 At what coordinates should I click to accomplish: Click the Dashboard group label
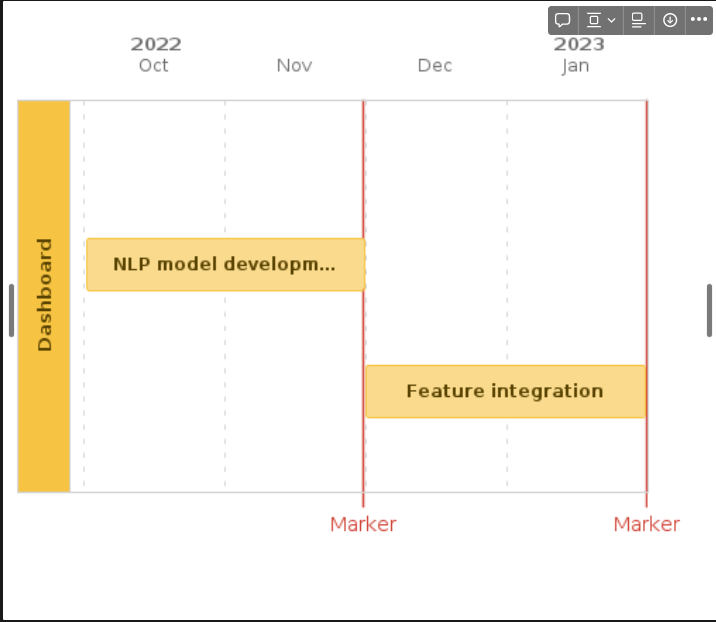pos(44,295)
